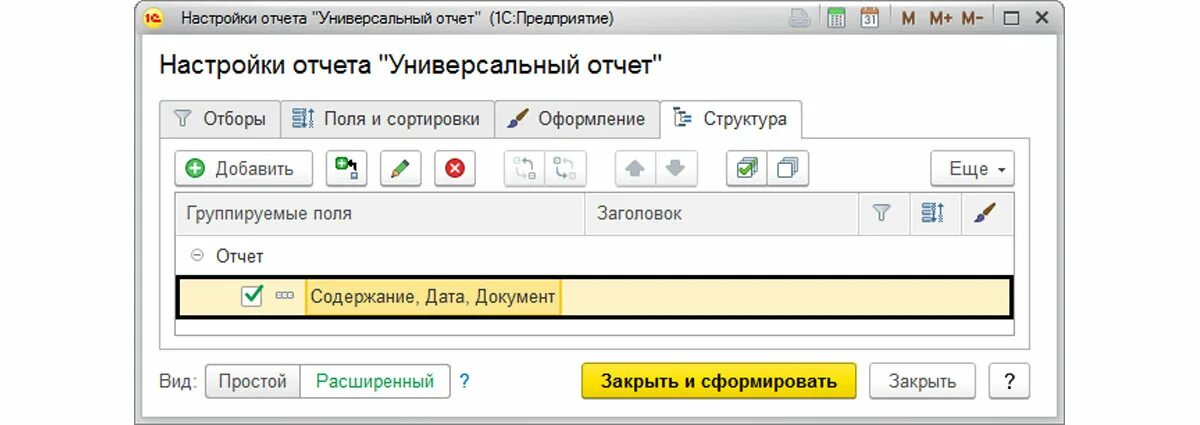Viewport: 1200px width, 425px height.
Task: Click the check all boxes icon
Action: (x=747, y=169)
